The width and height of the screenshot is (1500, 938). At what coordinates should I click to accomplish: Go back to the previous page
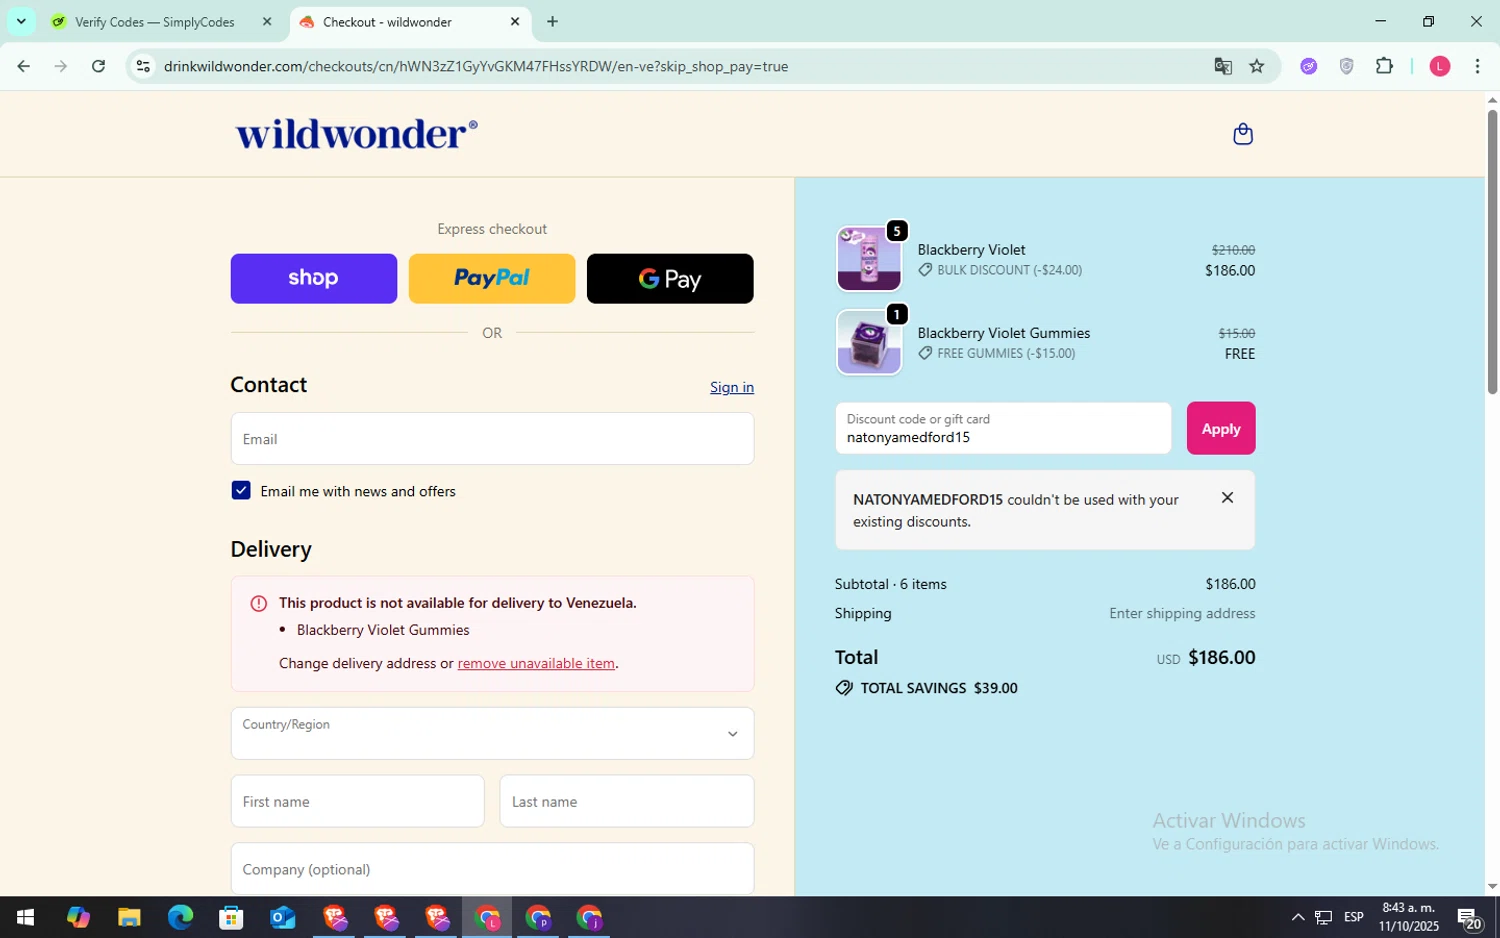[23, 66]
